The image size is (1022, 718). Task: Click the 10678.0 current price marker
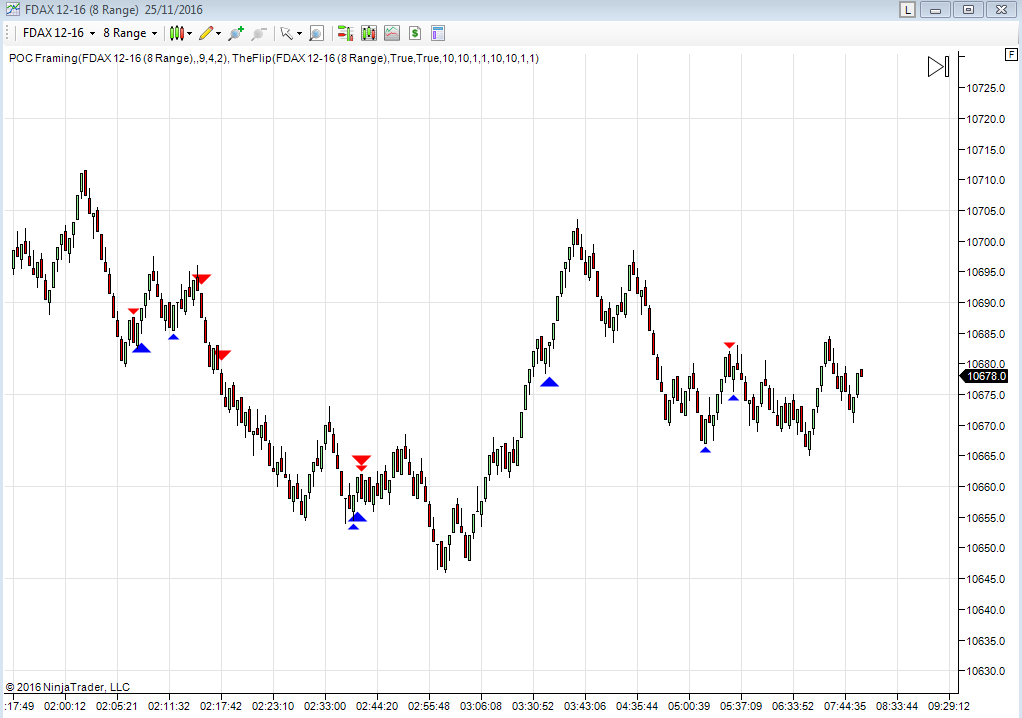point(986,376)
